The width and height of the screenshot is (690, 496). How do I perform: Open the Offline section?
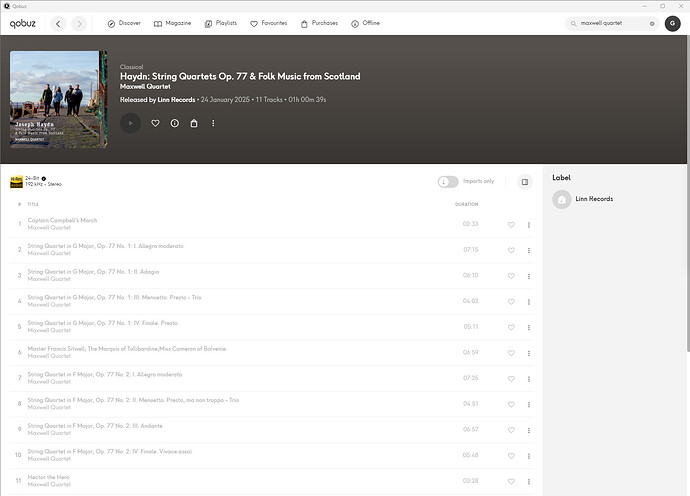[366, 23]
